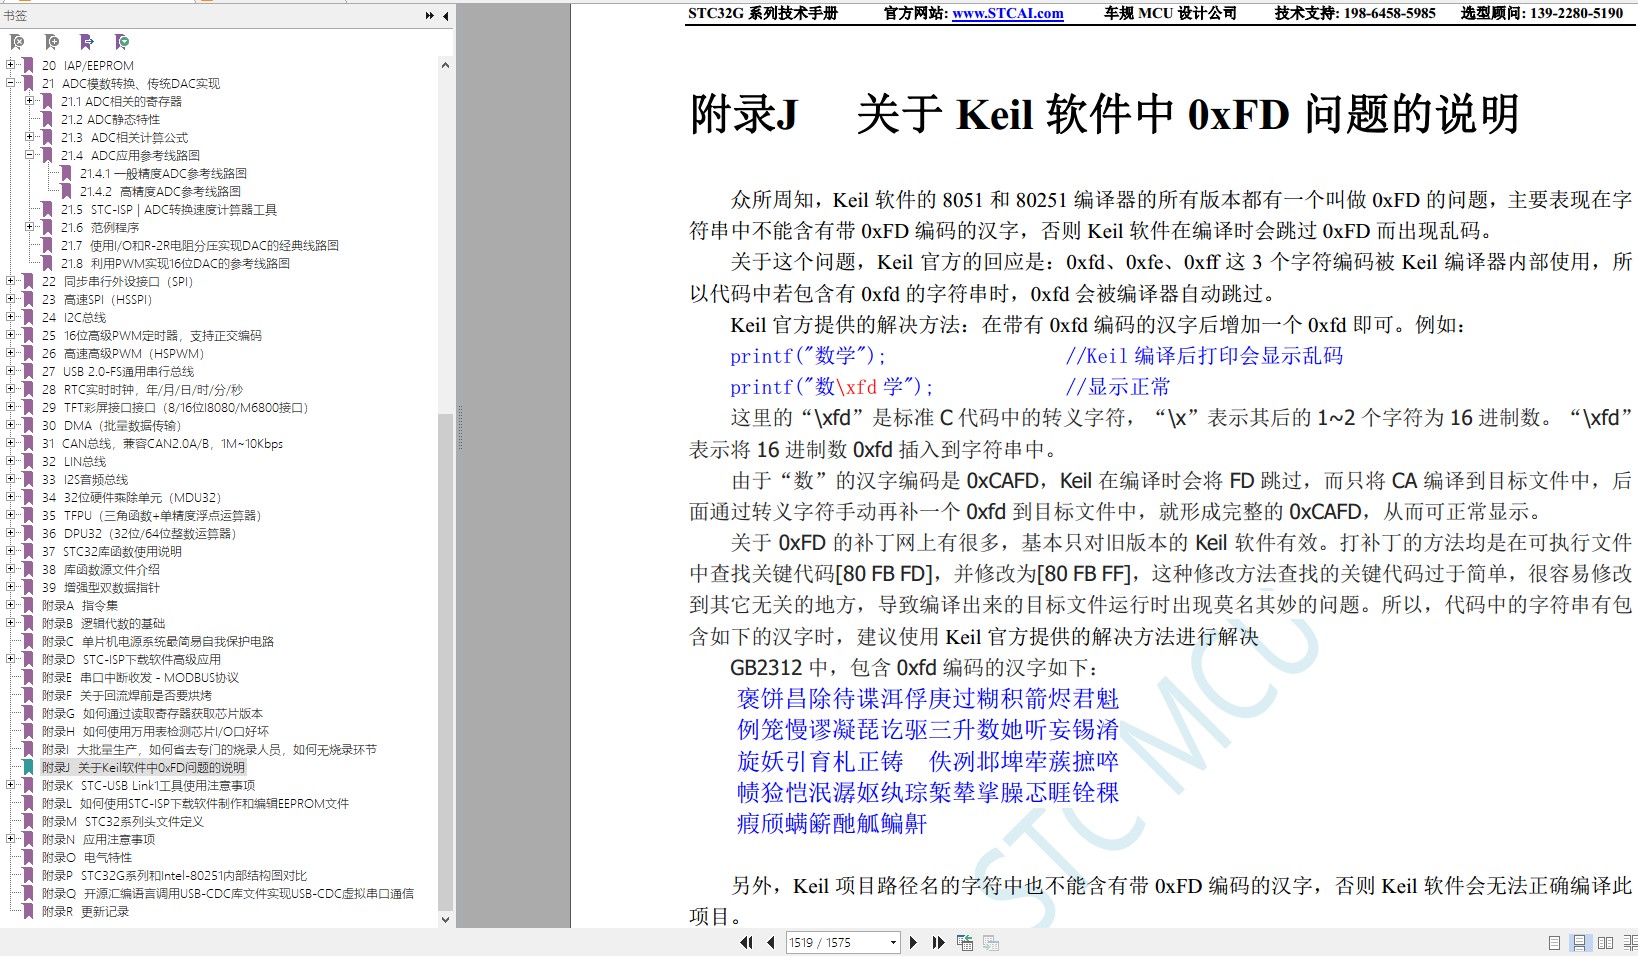This screenshot has width=1638, height=956.
Task: Select bookmark 33 I2S音频总线
Action: coord(85,479)
